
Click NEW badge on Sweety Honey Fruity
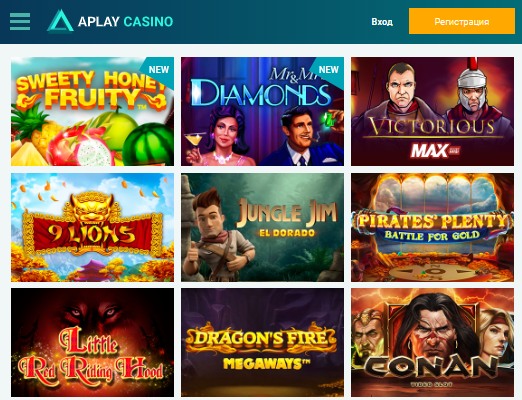pyautogui.click(x=159, y=69)
